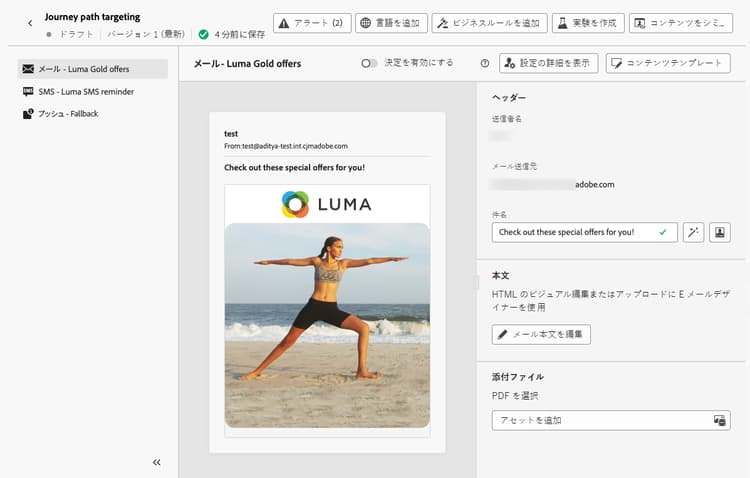Click the ヘッダー section heading

pyautogui.click(x=509, y=98)
